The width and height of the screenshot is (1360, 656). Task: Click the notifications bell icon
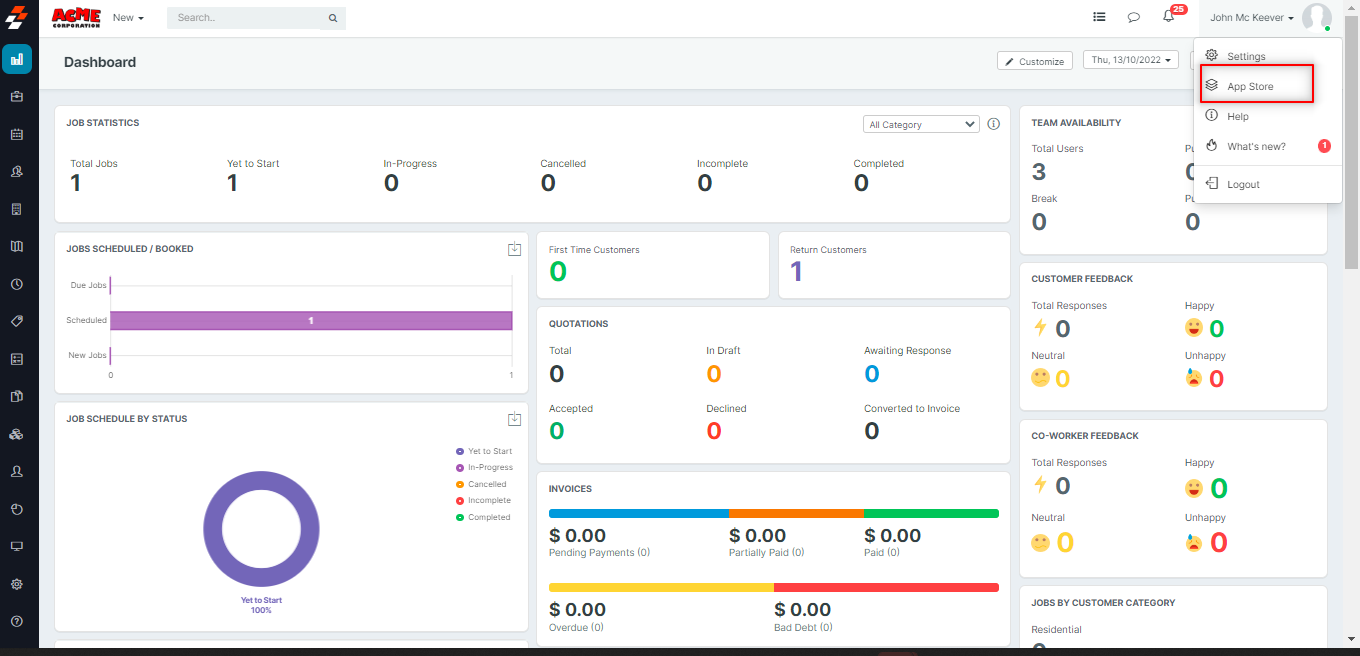pos(1168,17)
